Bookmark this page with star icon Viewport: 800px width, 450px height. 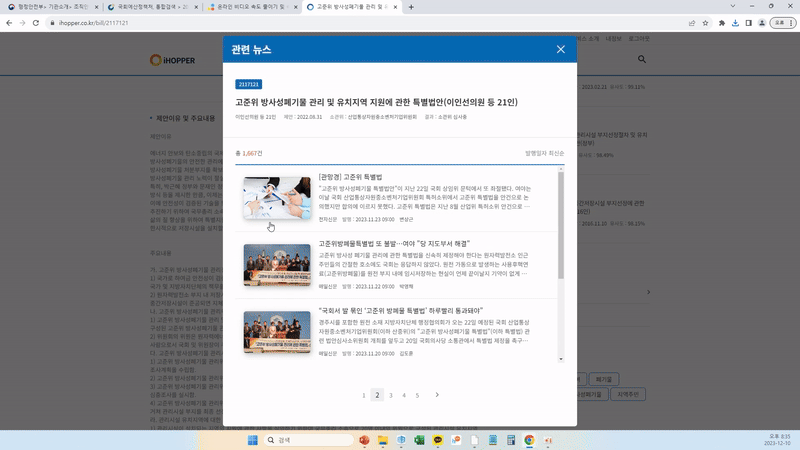point(707,22)
